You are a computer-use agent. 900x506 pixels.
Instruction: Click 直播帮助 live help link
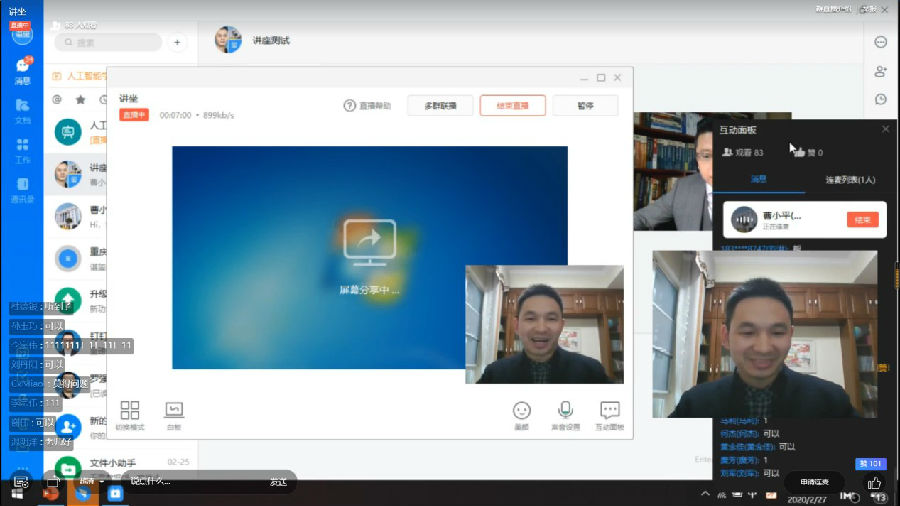367,106
